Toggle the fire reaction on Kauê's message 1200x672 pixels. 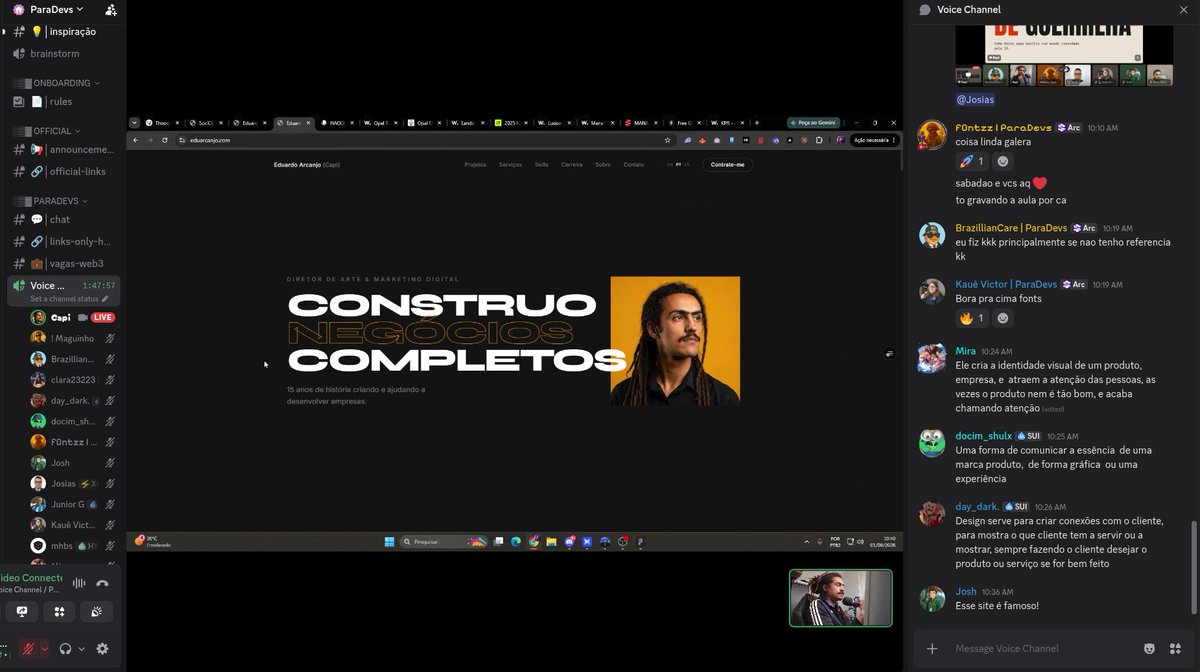click(x=972, y=319)
